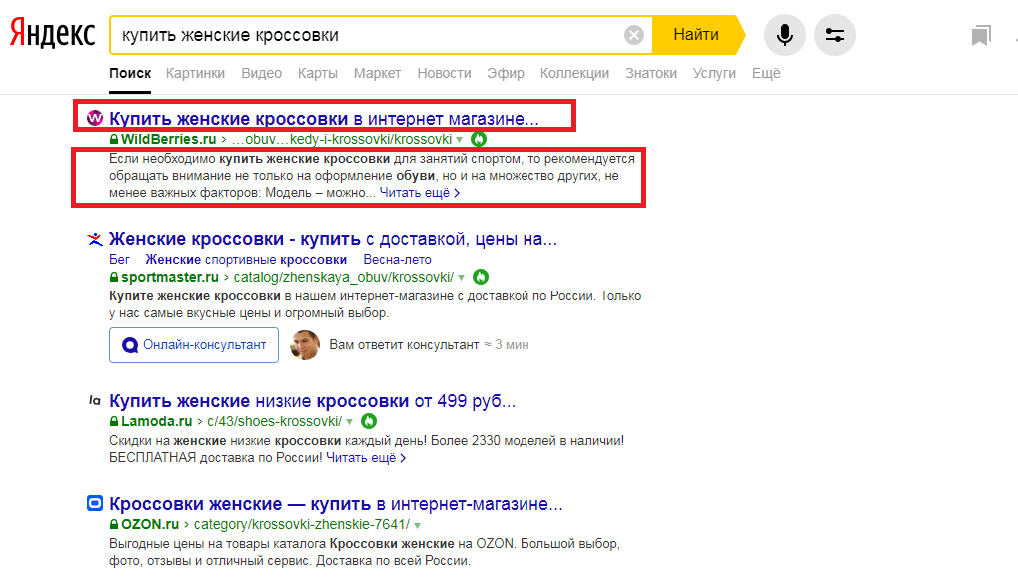Click Turbo badge next to WildBerries URL

pos(478,139)
